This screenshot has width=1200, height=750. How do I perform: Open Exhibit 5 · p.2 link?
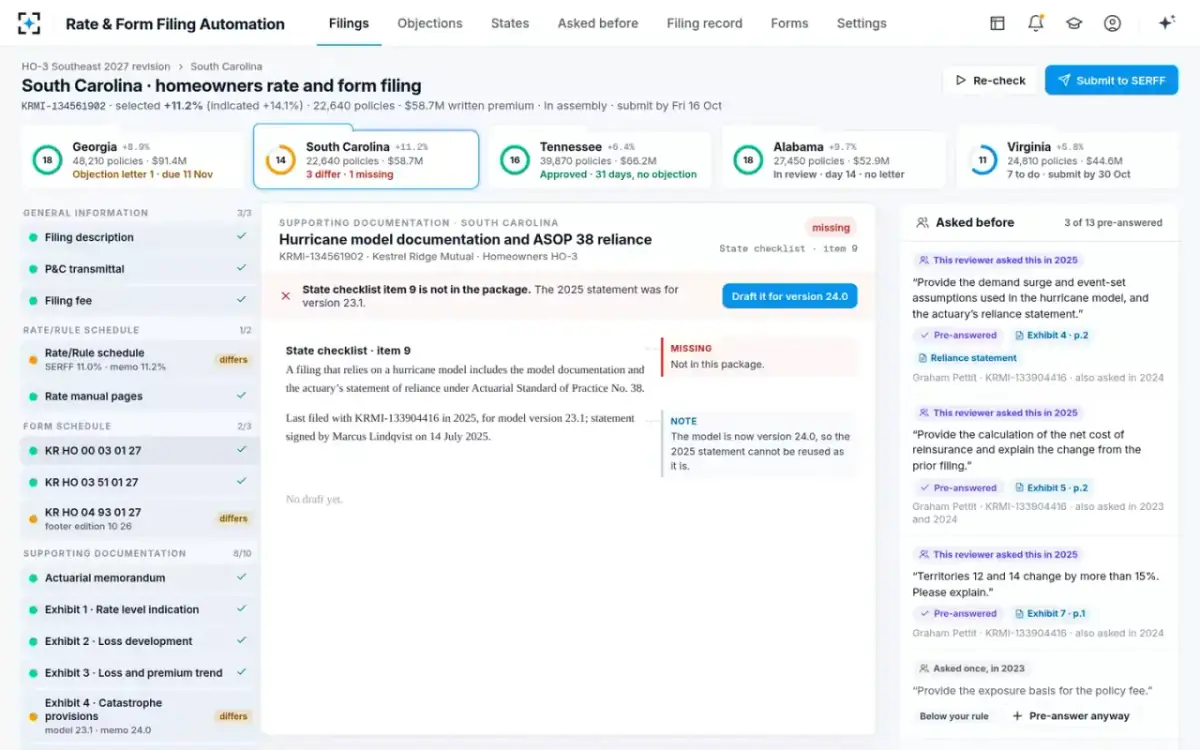click(x=1052, y=488)
